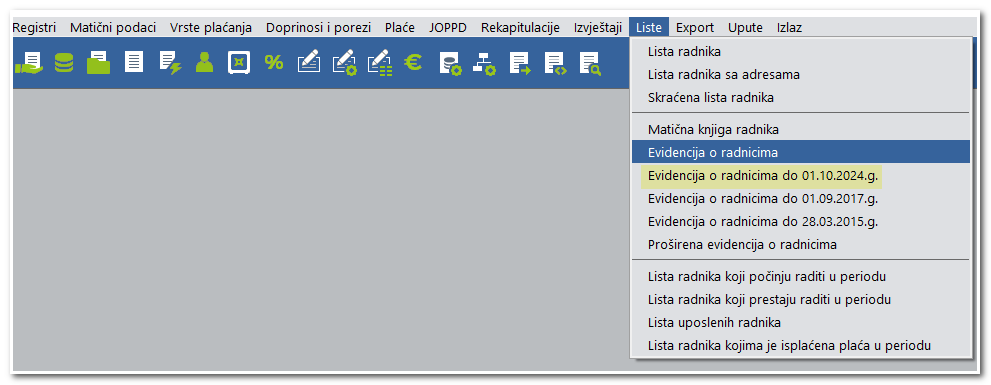This screenshot has height=385, width=991.
Task: Select Lista radnika koji počinju raditi u periodu
Action: coord(800,276)
